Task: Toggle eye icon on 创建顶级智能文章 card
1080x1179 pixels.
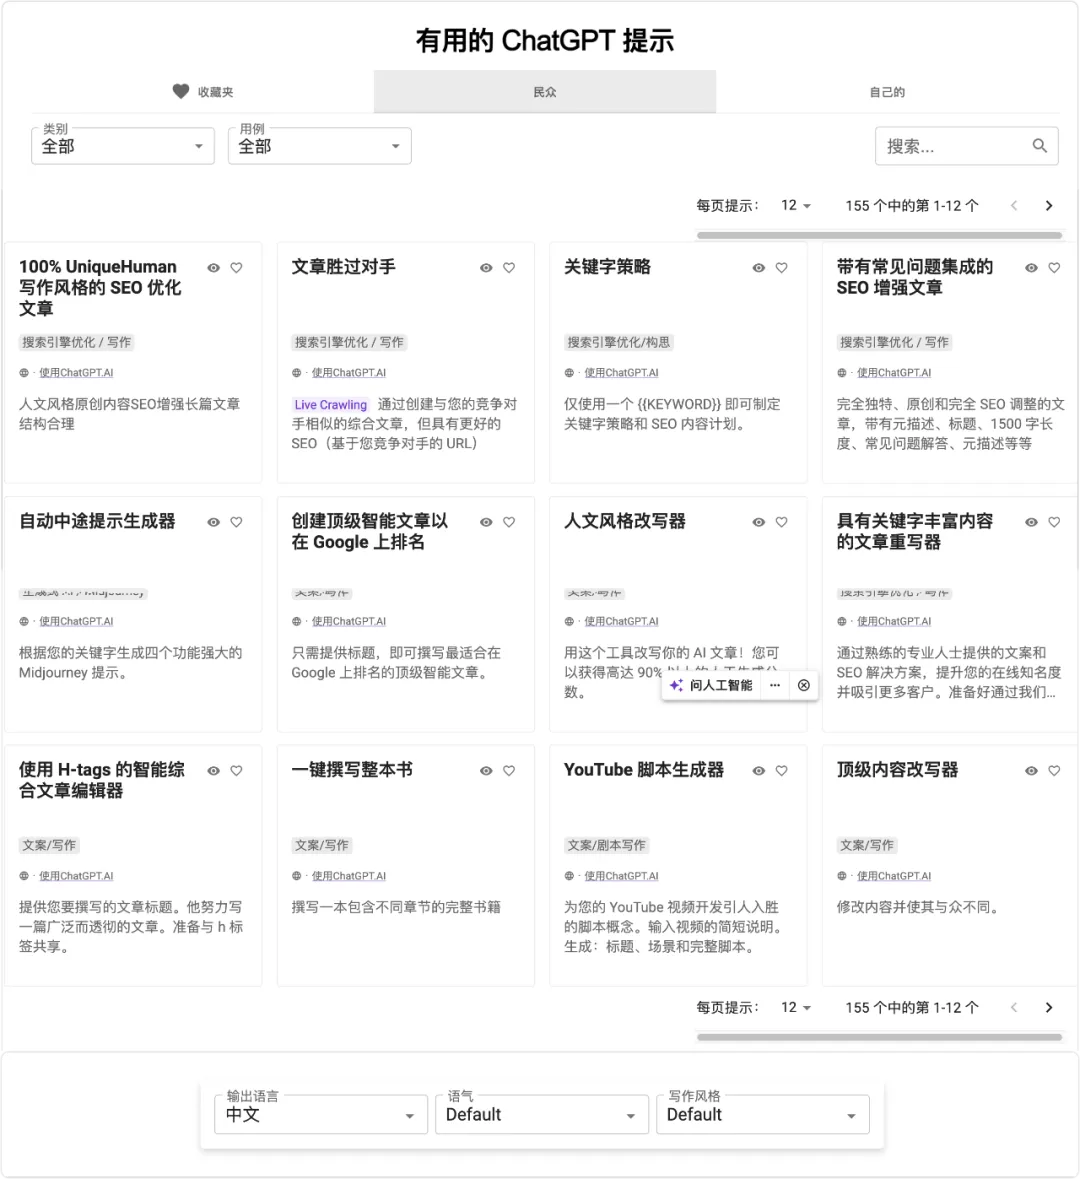Action: pos(486,522)
